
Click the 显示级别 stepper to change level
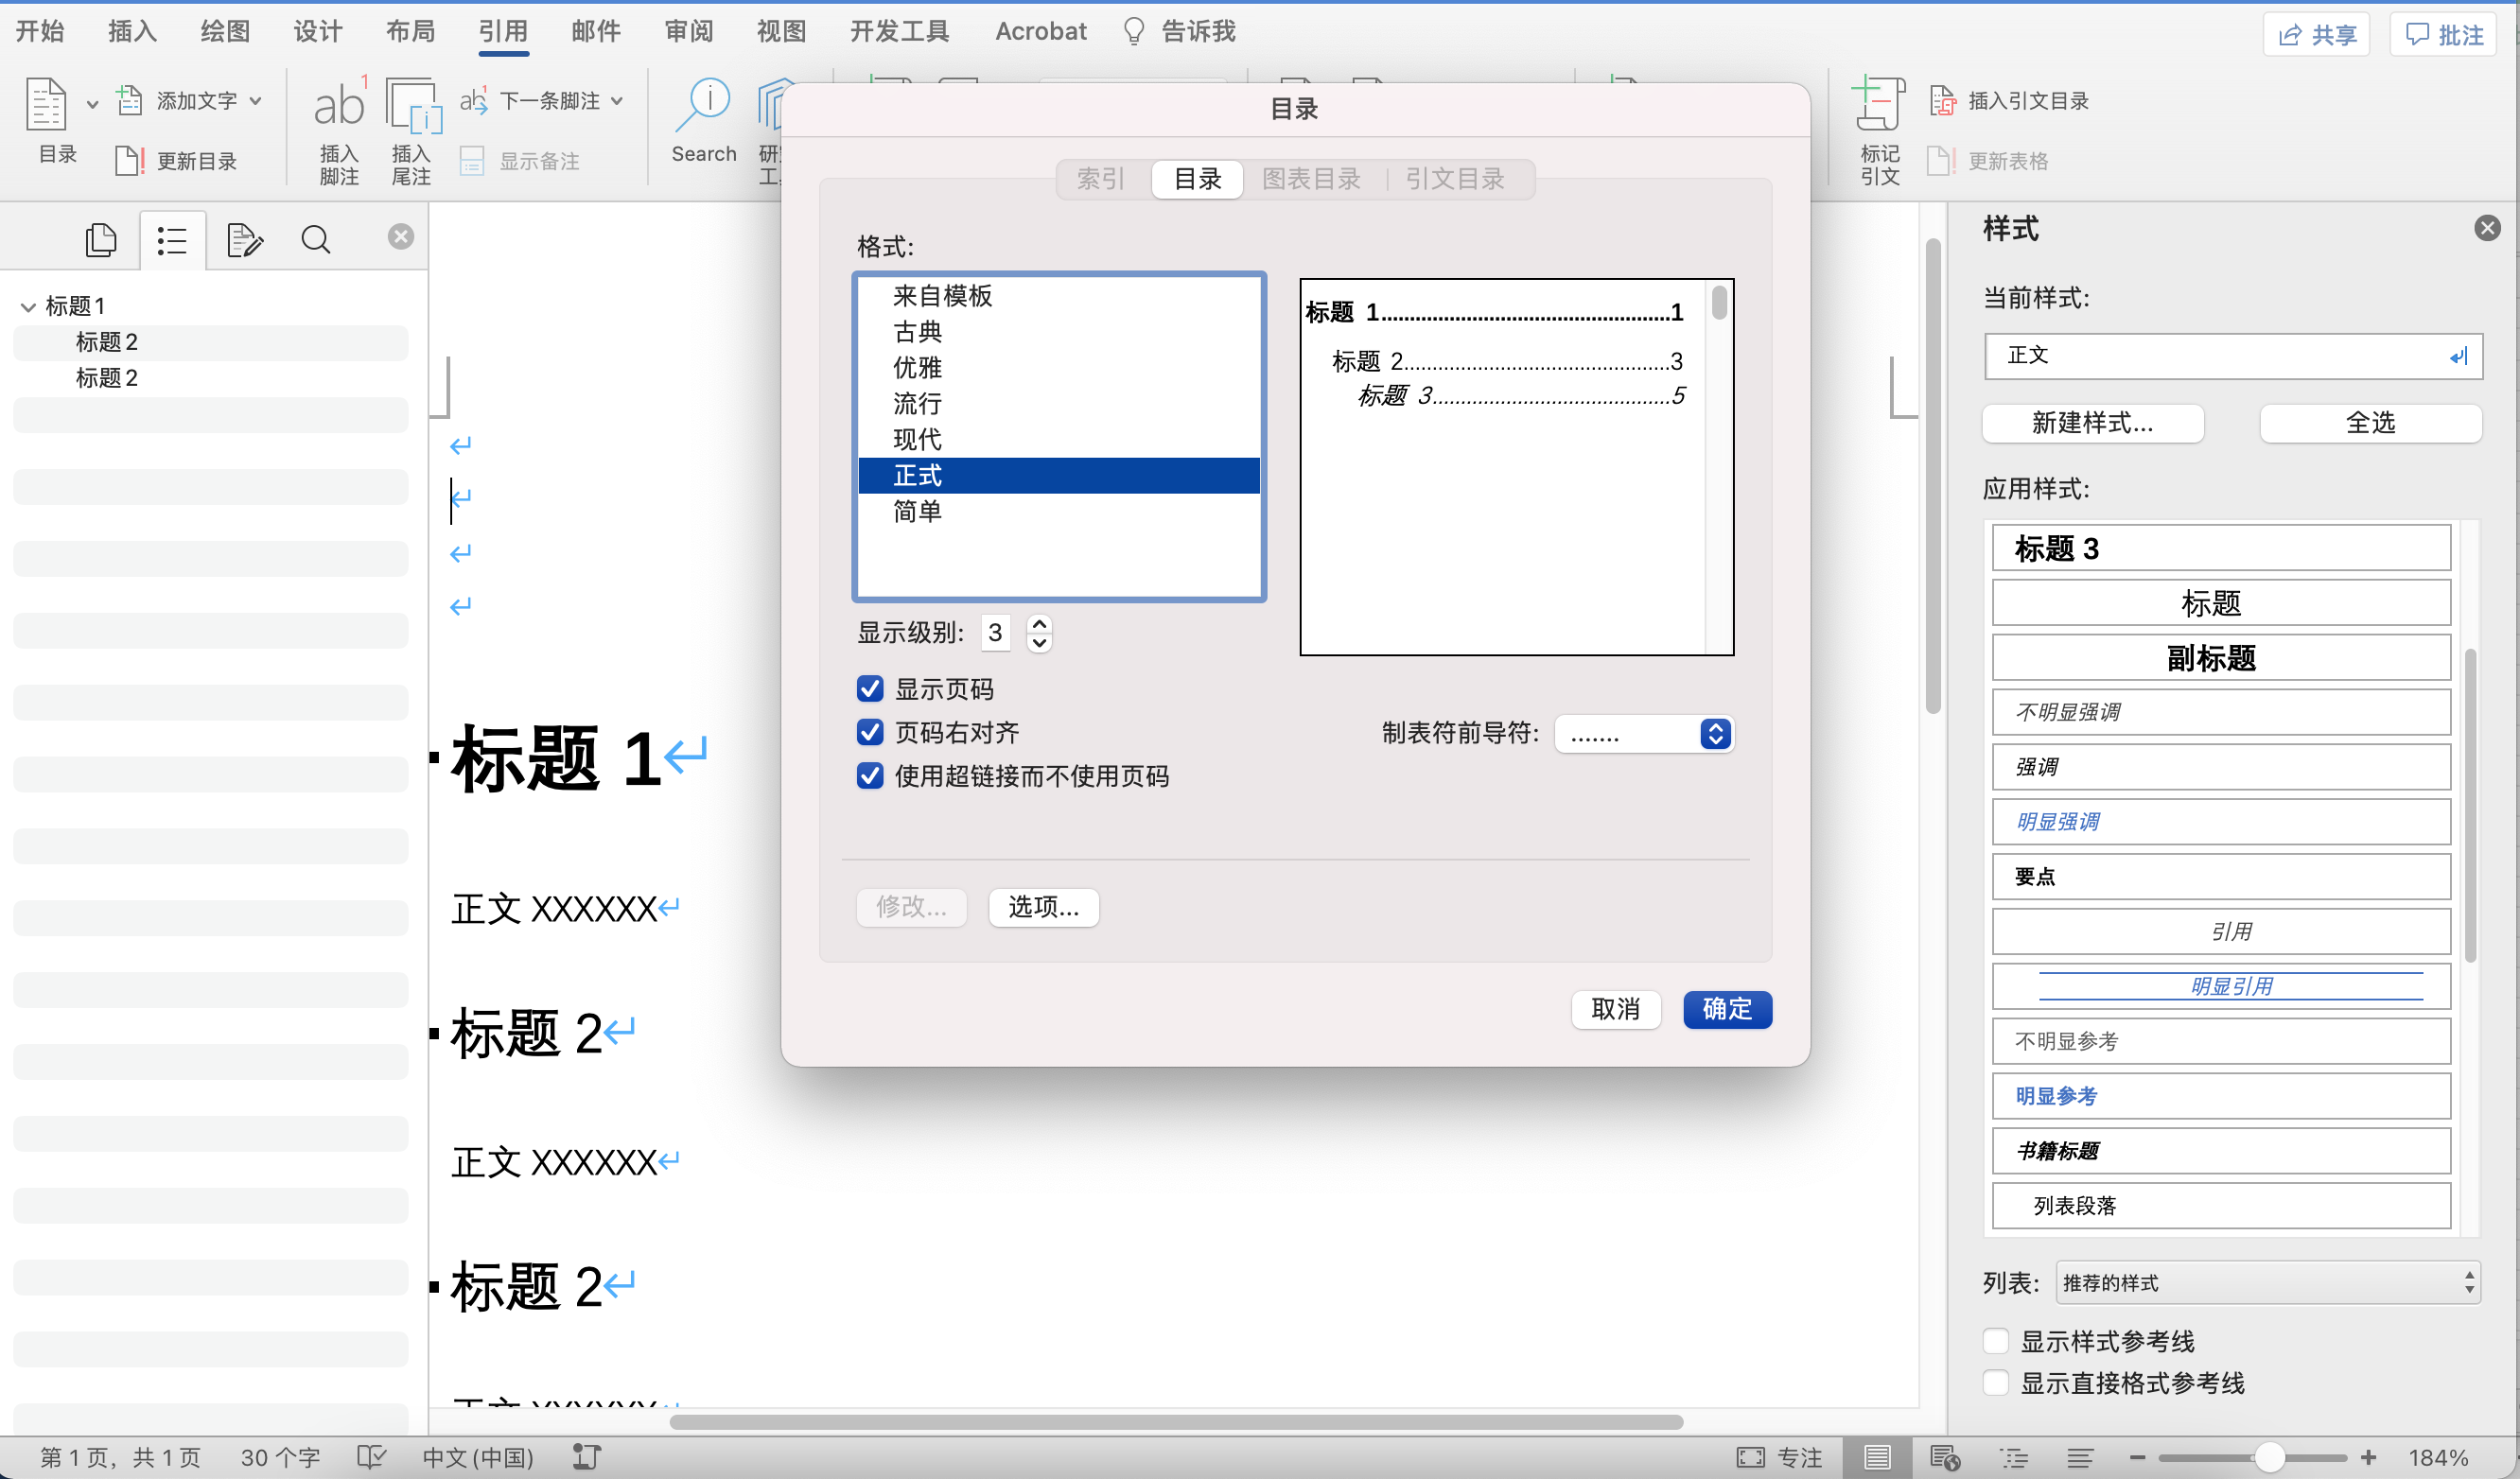click(1038, 632)
